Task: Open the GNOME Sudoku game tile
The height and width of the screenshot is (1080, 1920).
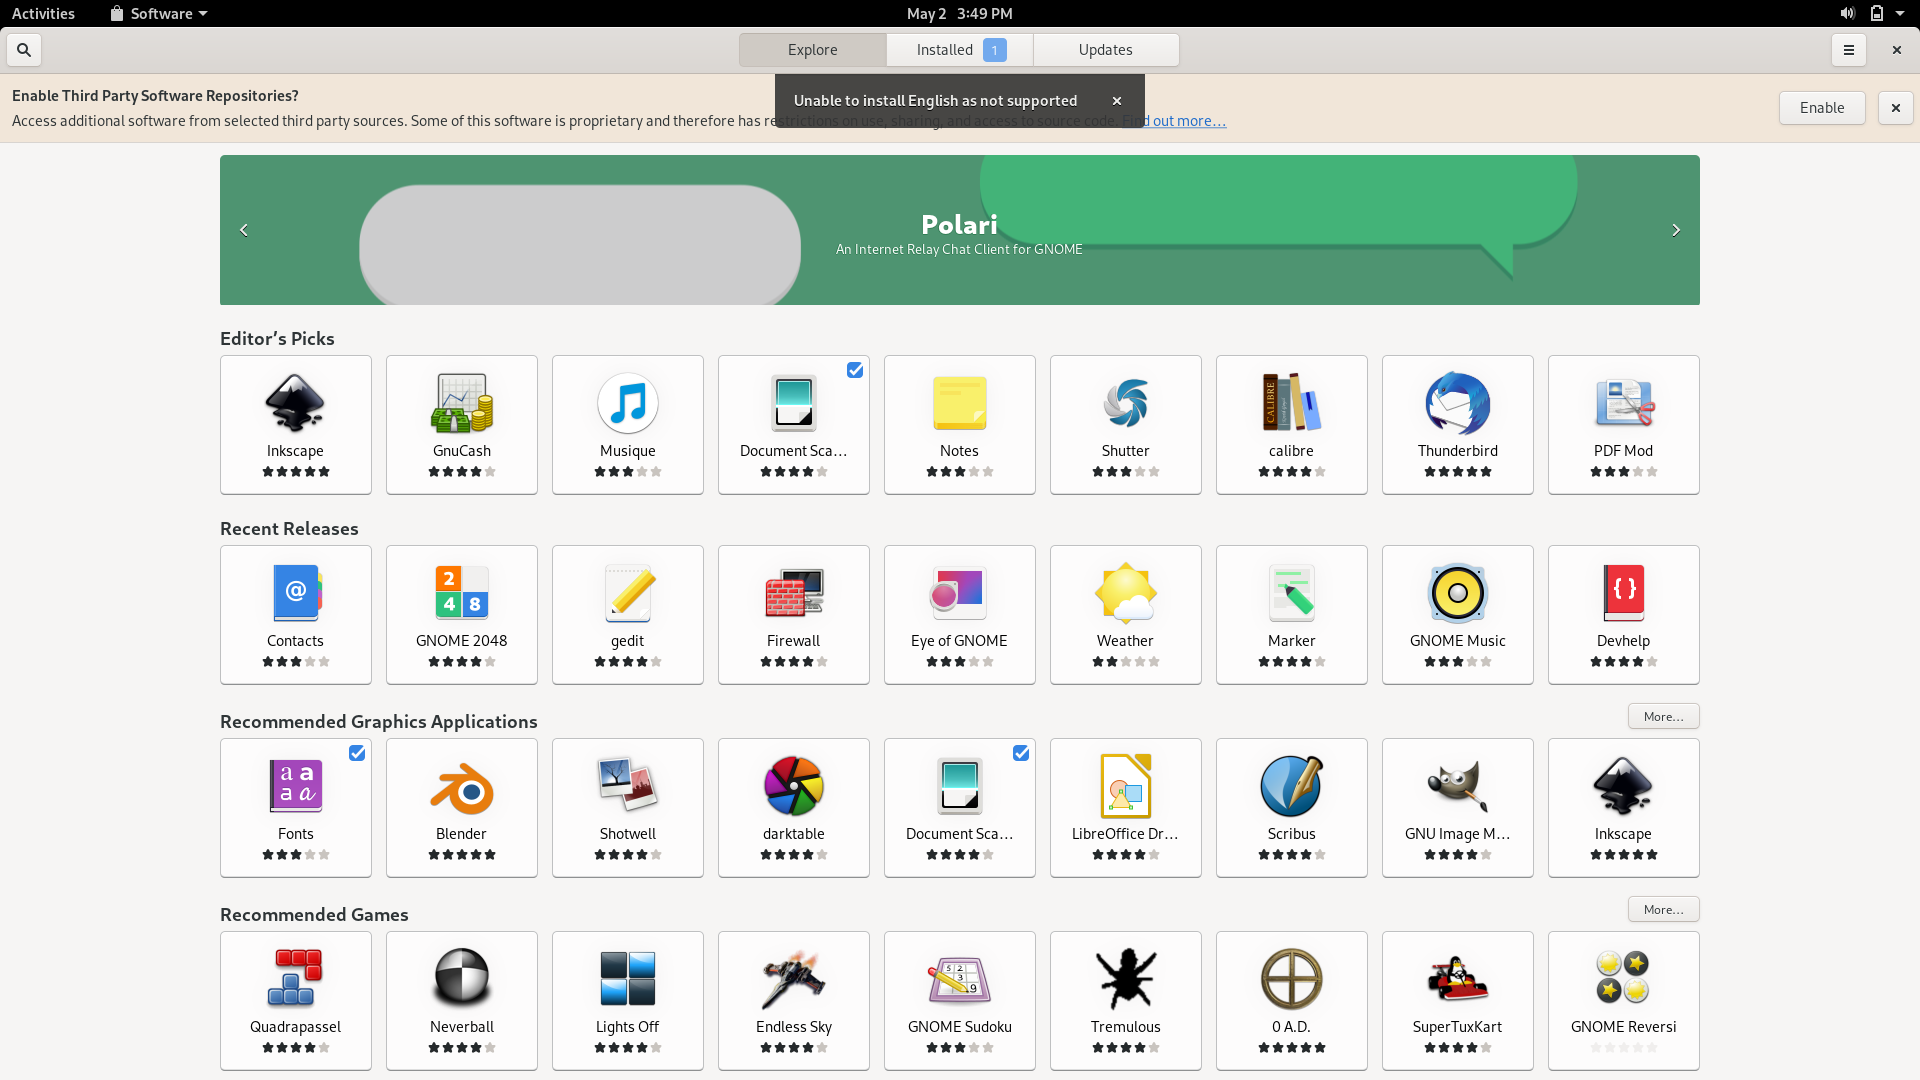Action: (x=959, y=1000)
